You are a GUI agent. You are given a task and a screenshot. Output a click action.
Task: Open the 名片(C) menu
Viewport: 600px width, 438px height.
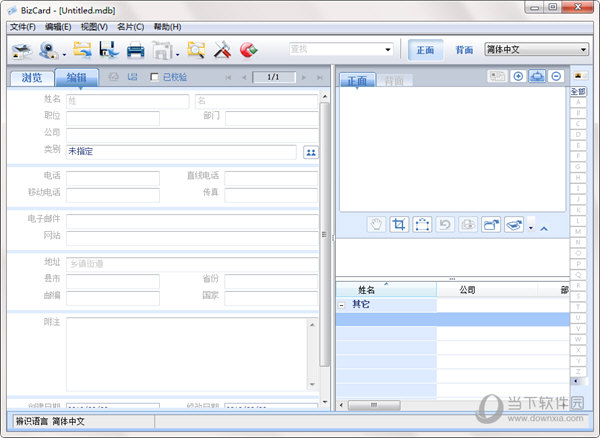[x=130, y=27]
